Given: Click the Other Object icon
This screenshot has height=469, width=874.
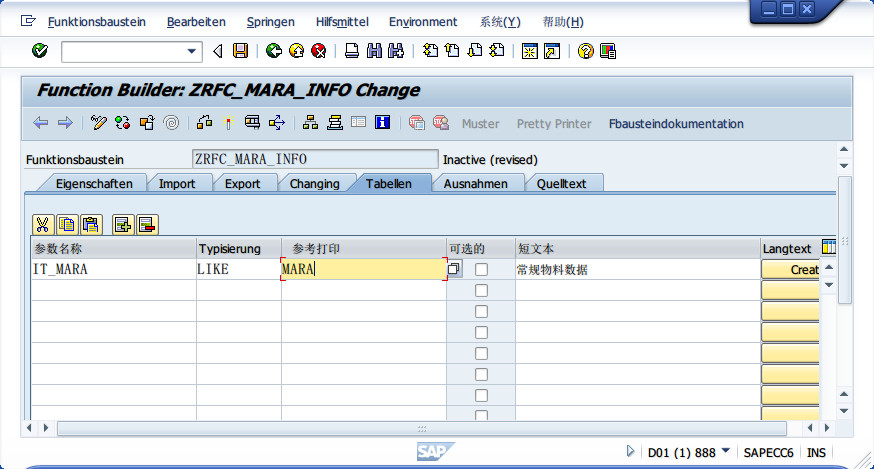Looking at the screenshot, I should 147,123.
